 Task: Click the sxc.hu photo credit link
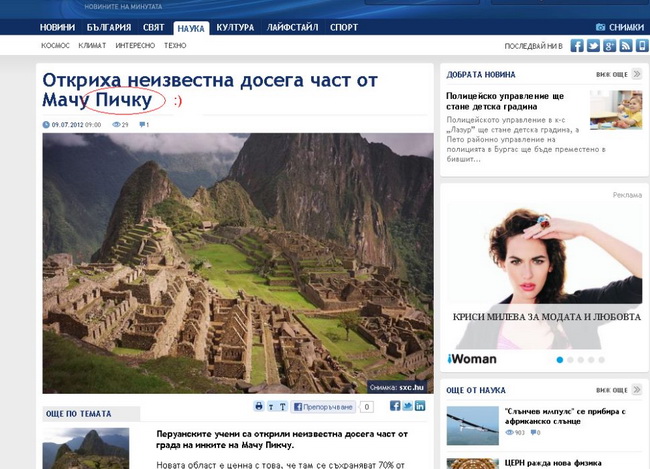coord(412,387)
